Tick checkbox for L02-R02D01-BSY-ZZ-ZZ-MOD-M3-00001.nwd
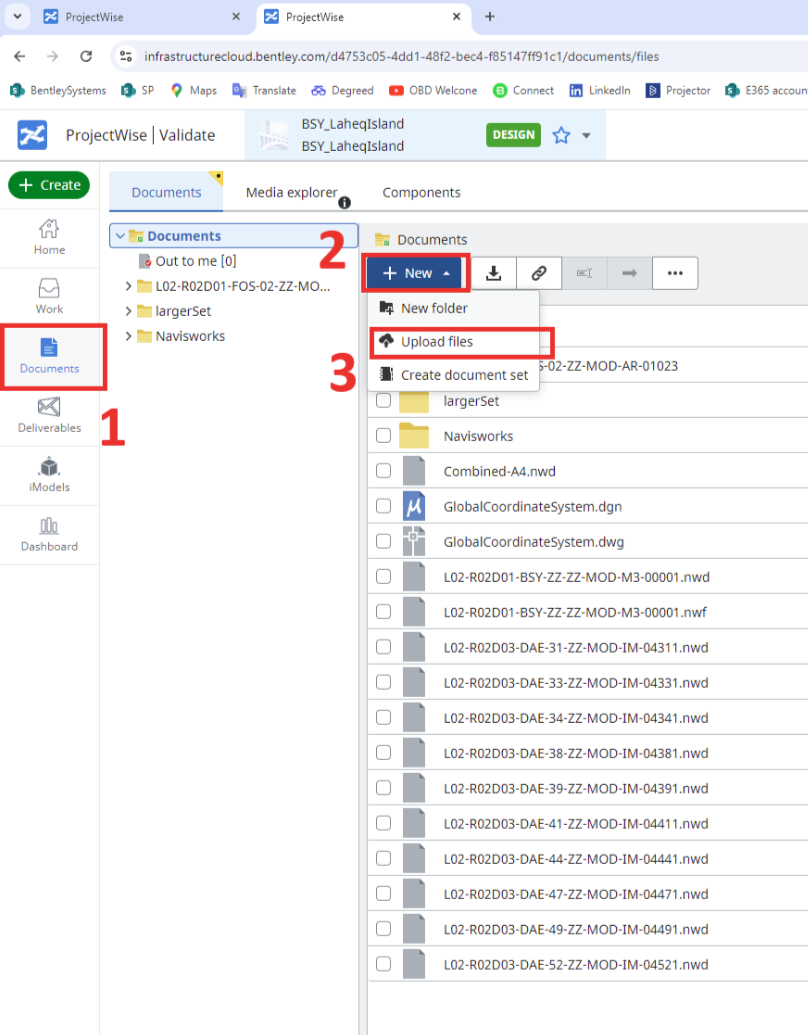 click(384, 576)
